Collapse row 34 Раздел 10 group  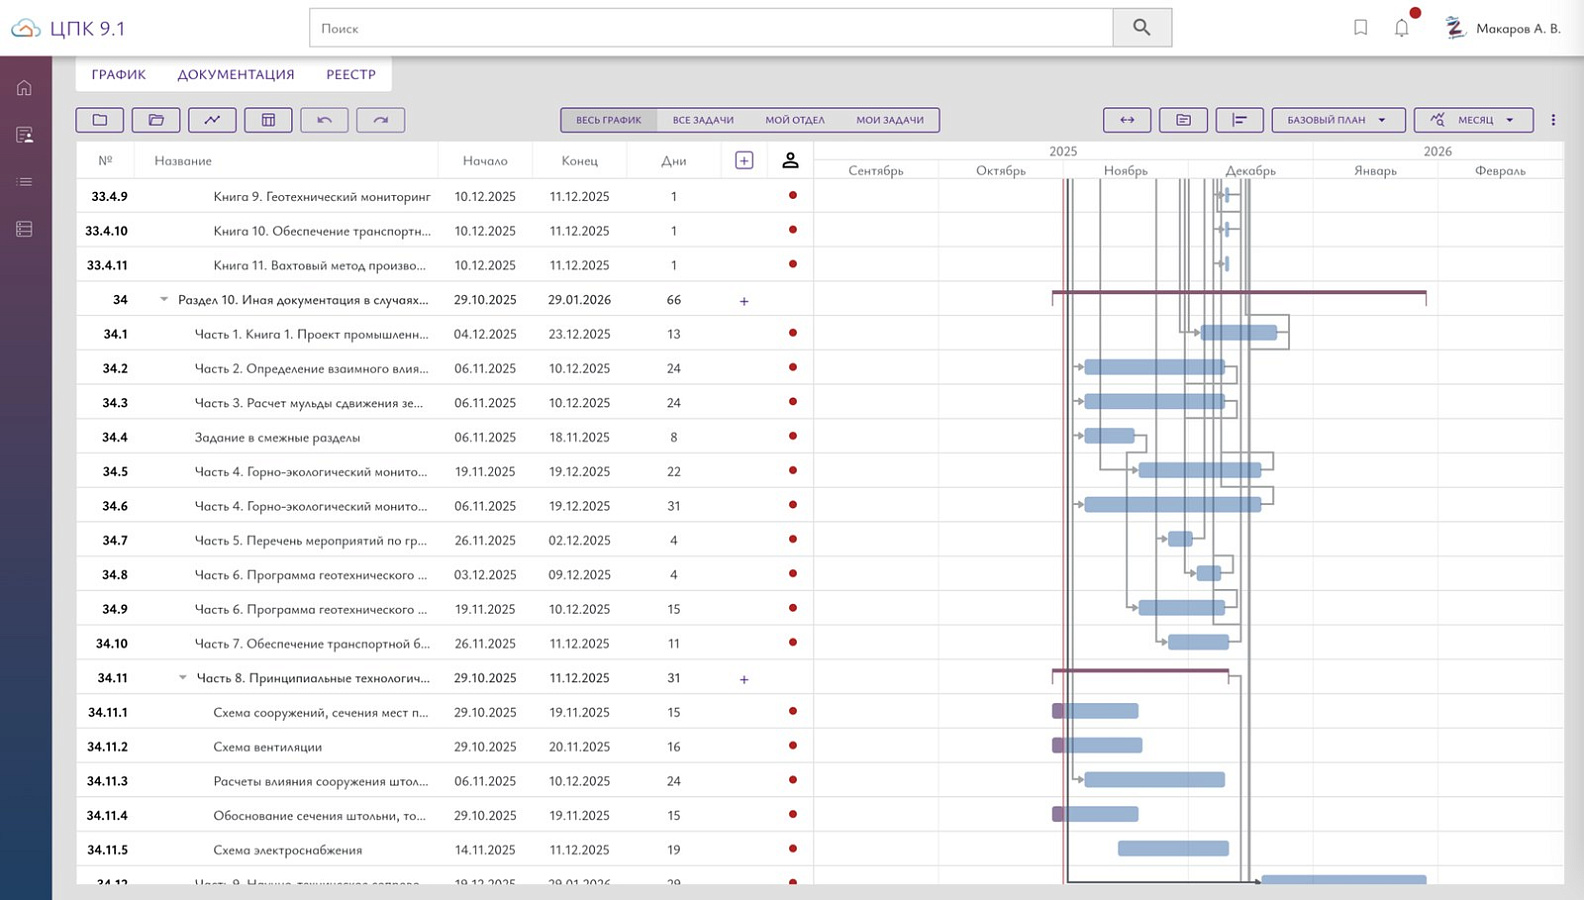(x=164, y=299)
